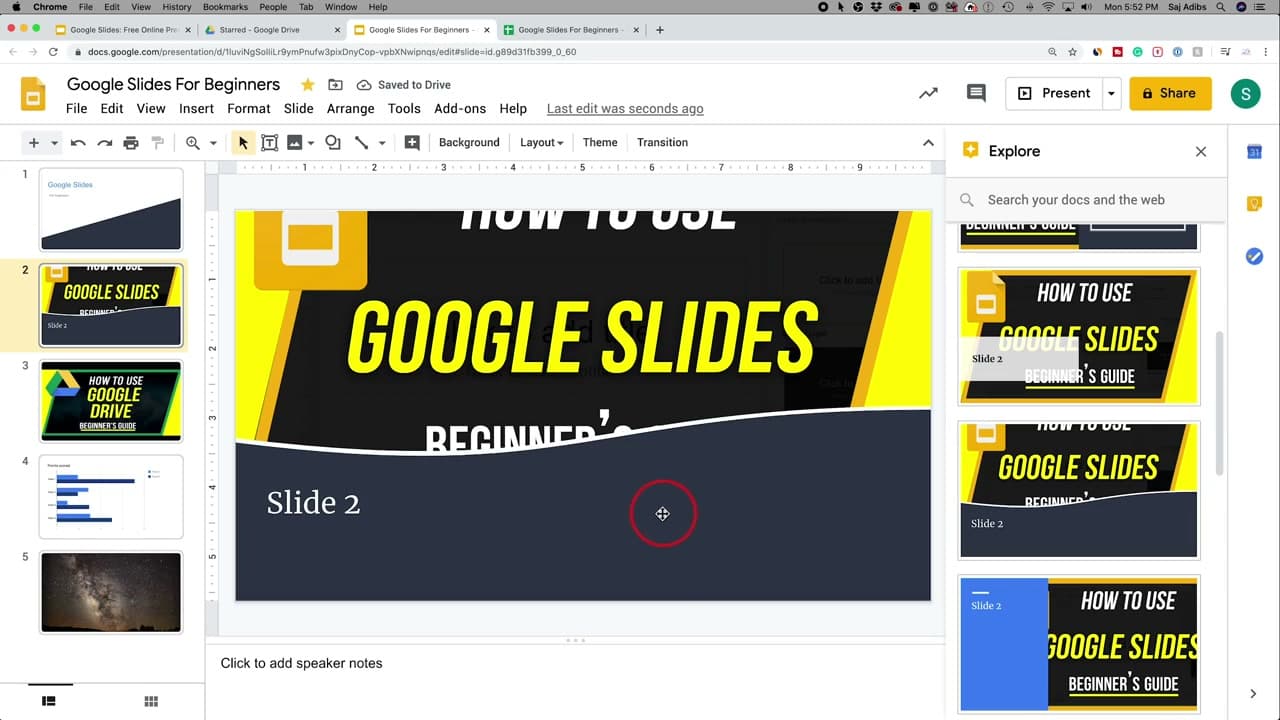This screenshot has width=1280, height=720.
Task: Open the macOS Bookmarks menu
Action: (225, 7)
